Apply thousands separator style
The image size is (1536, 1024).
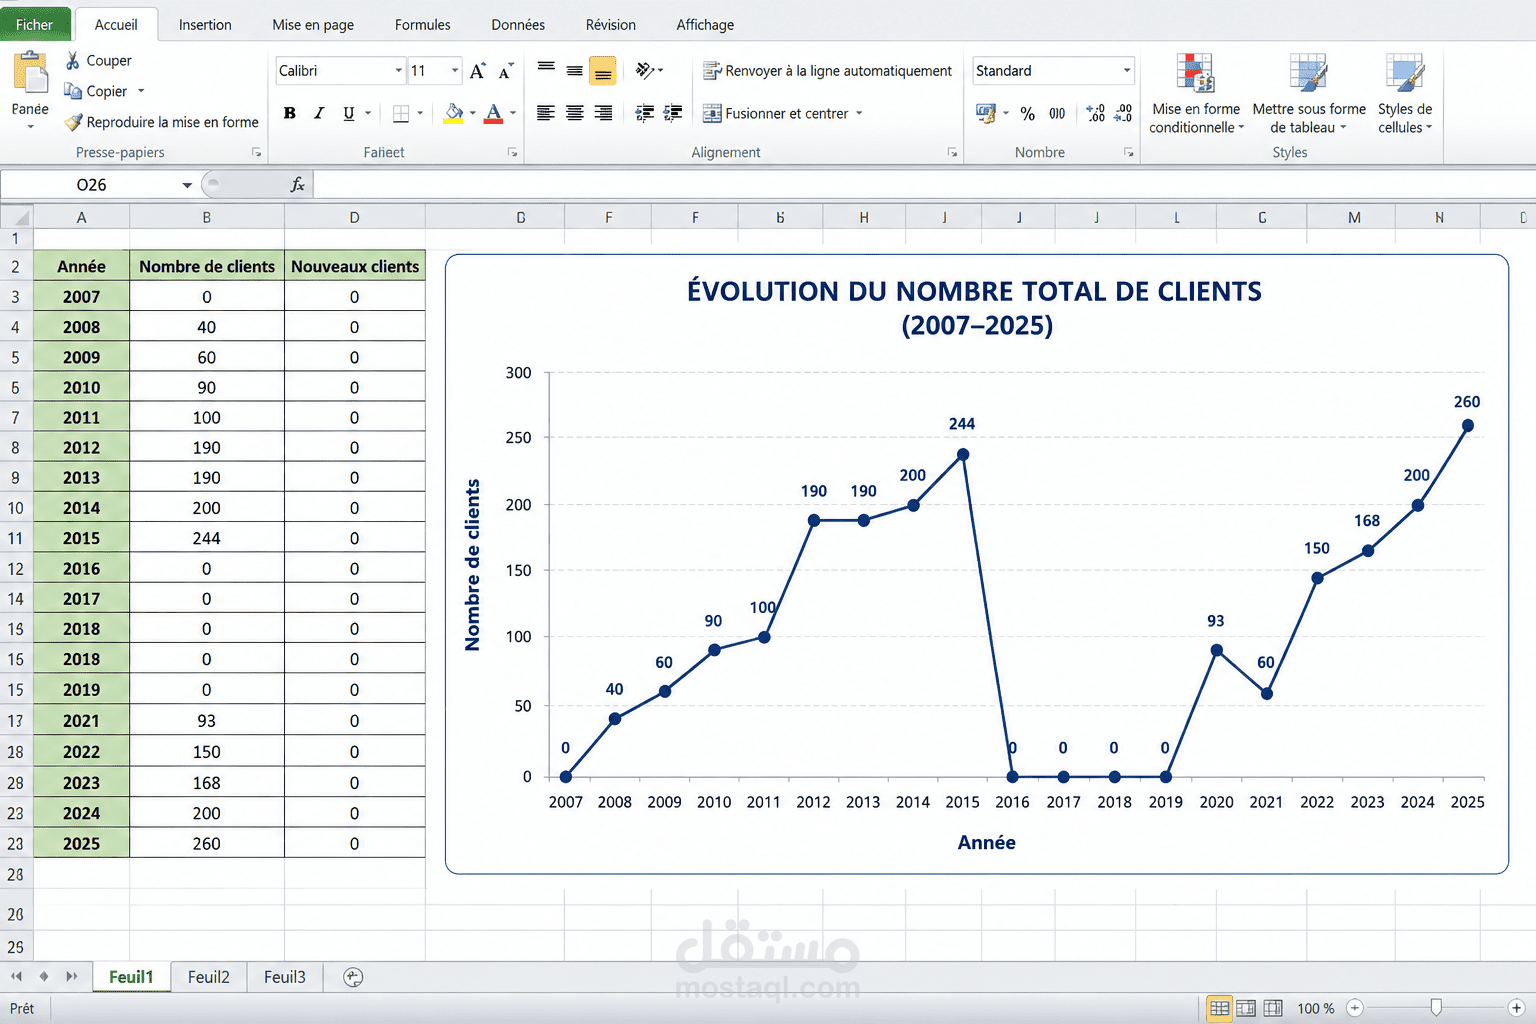pyautogui.click(x=1057, y=114)
